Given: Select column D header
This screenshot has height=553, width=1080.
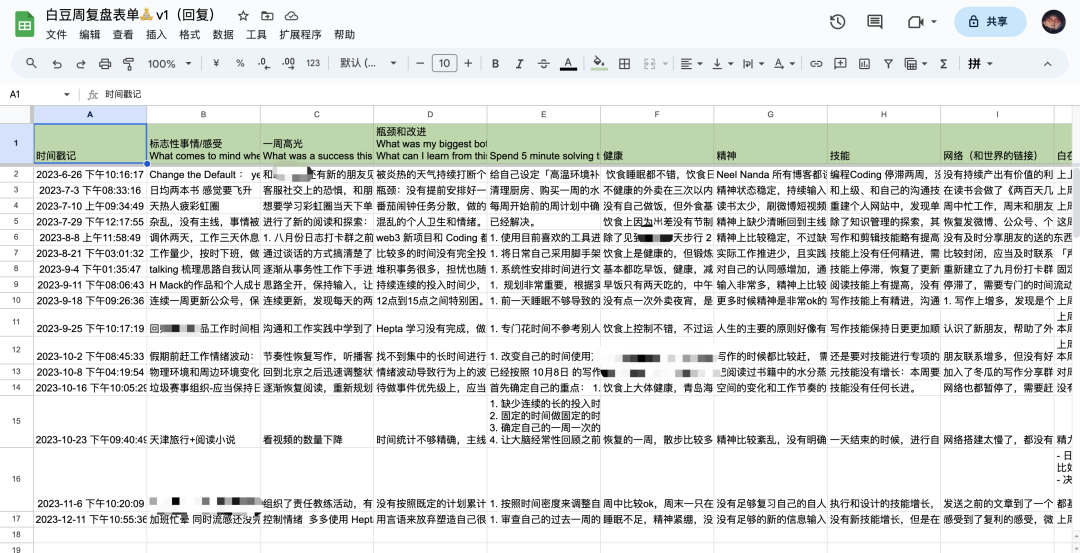Looking at the screenshot, I should pyautogui.click(x=430, y=114).
